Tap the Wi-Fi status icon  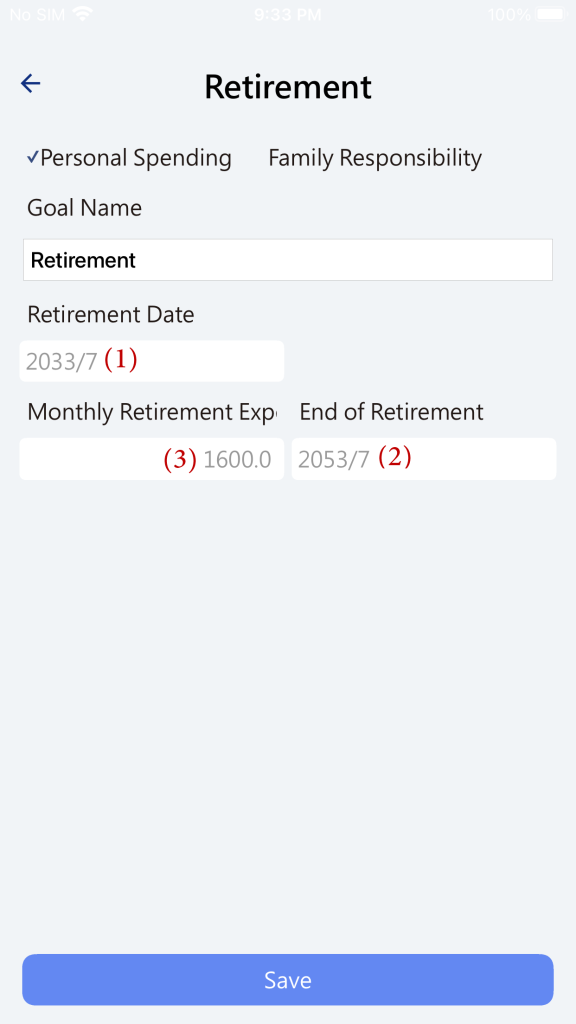pos(82,14)
